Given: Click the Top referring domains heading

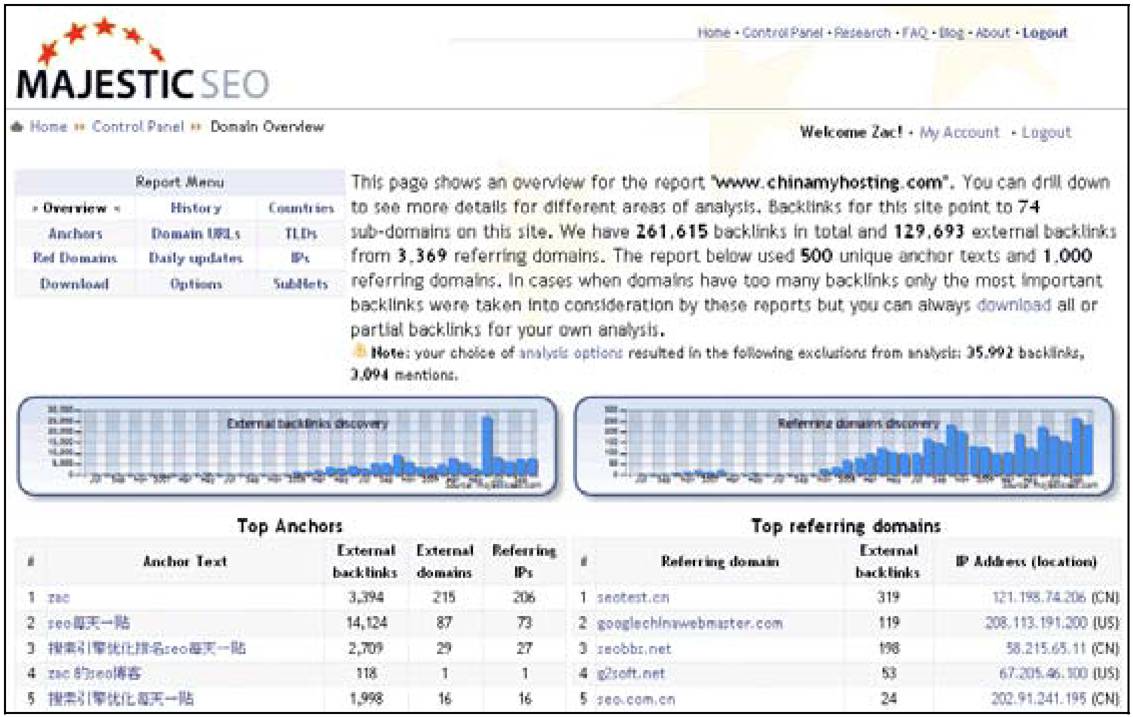Looking at the screenshot, I should (x=845, y=526).
